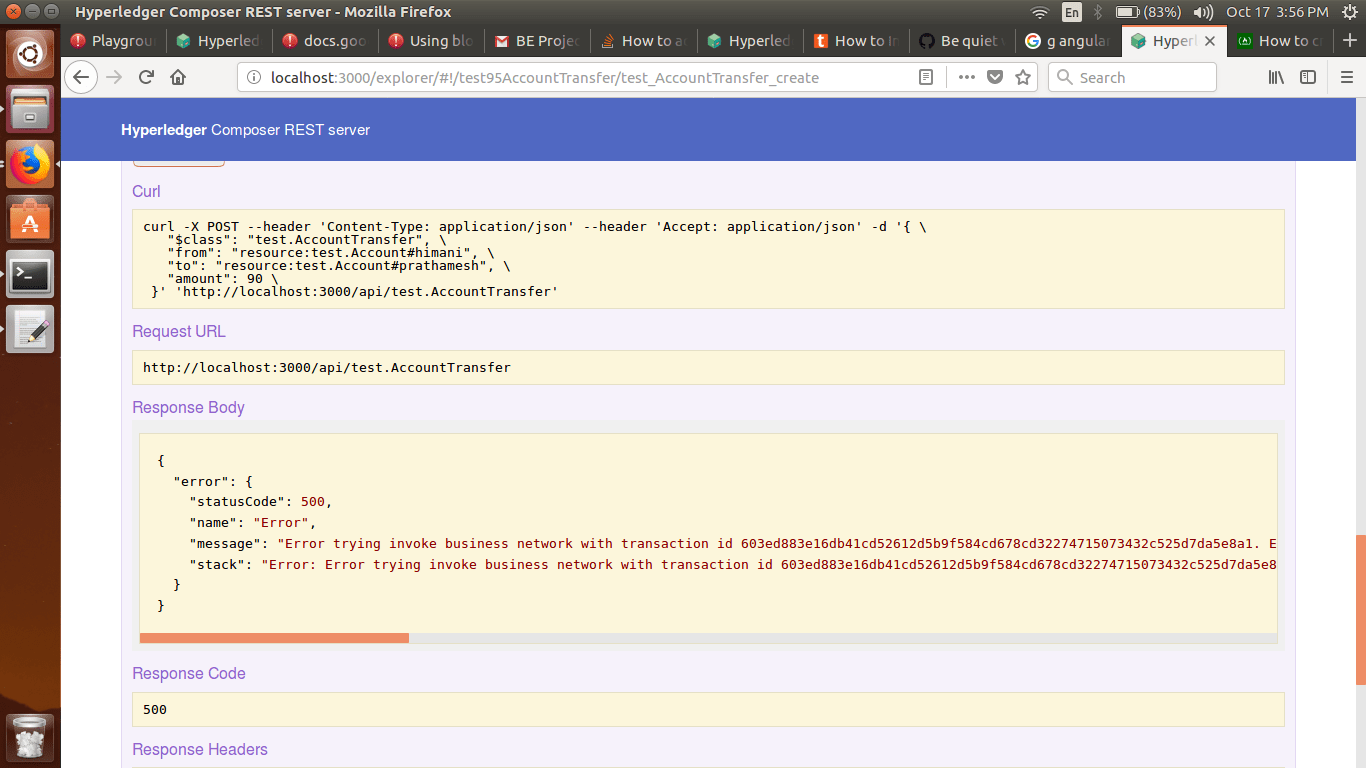
Task: Click the Request URL heading
Action: point(179,331)
